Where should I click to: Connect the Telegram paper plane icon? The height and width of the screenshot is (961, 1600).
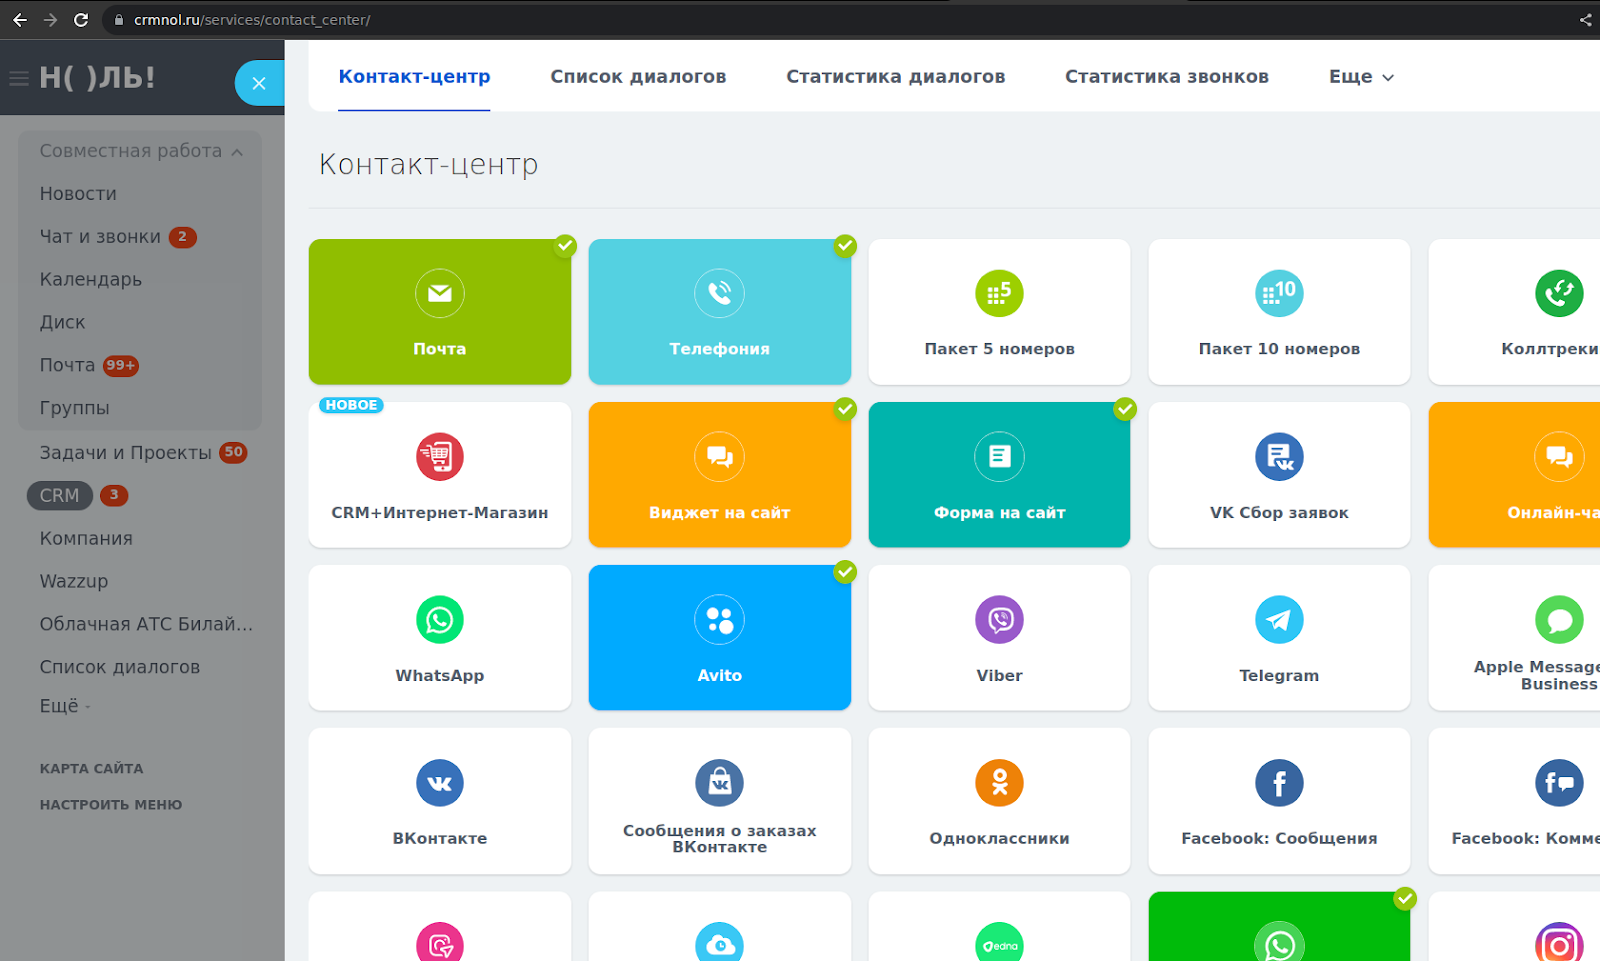tap(1279, 620)
